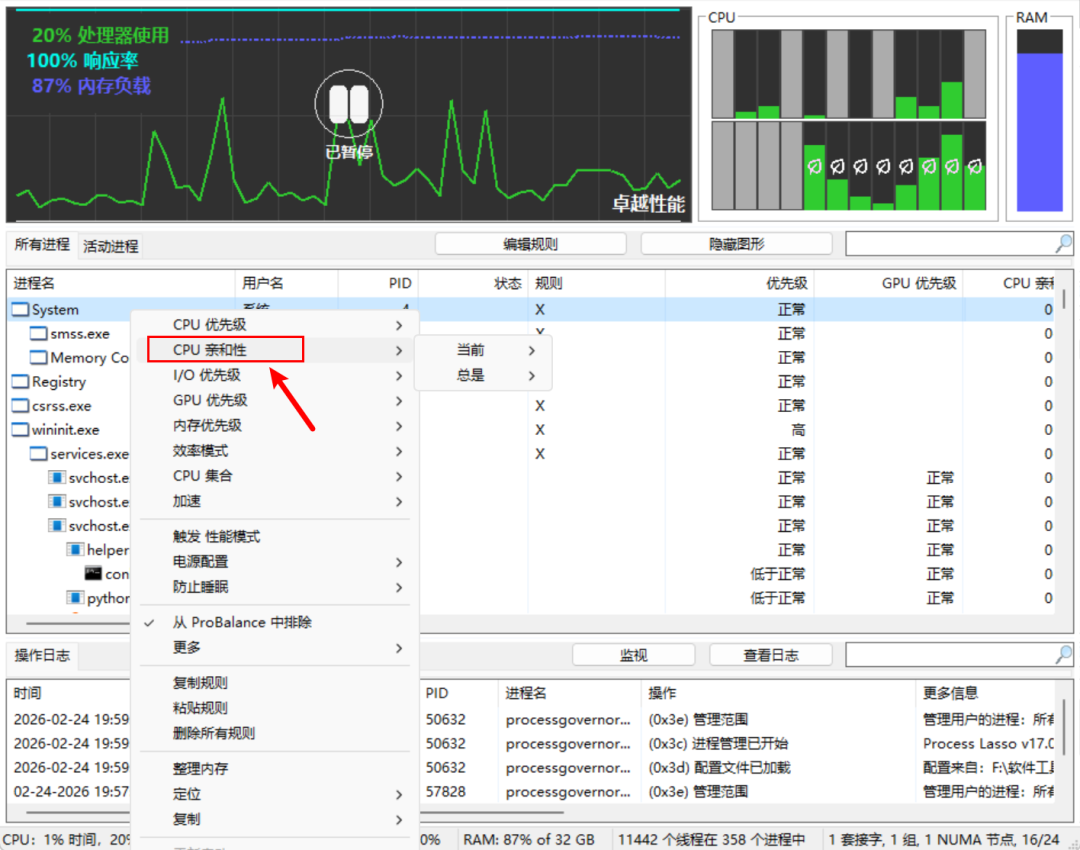Click the log list horizontal scrollbar
The image size is (1080, 850).
click(x=492, y=812)
